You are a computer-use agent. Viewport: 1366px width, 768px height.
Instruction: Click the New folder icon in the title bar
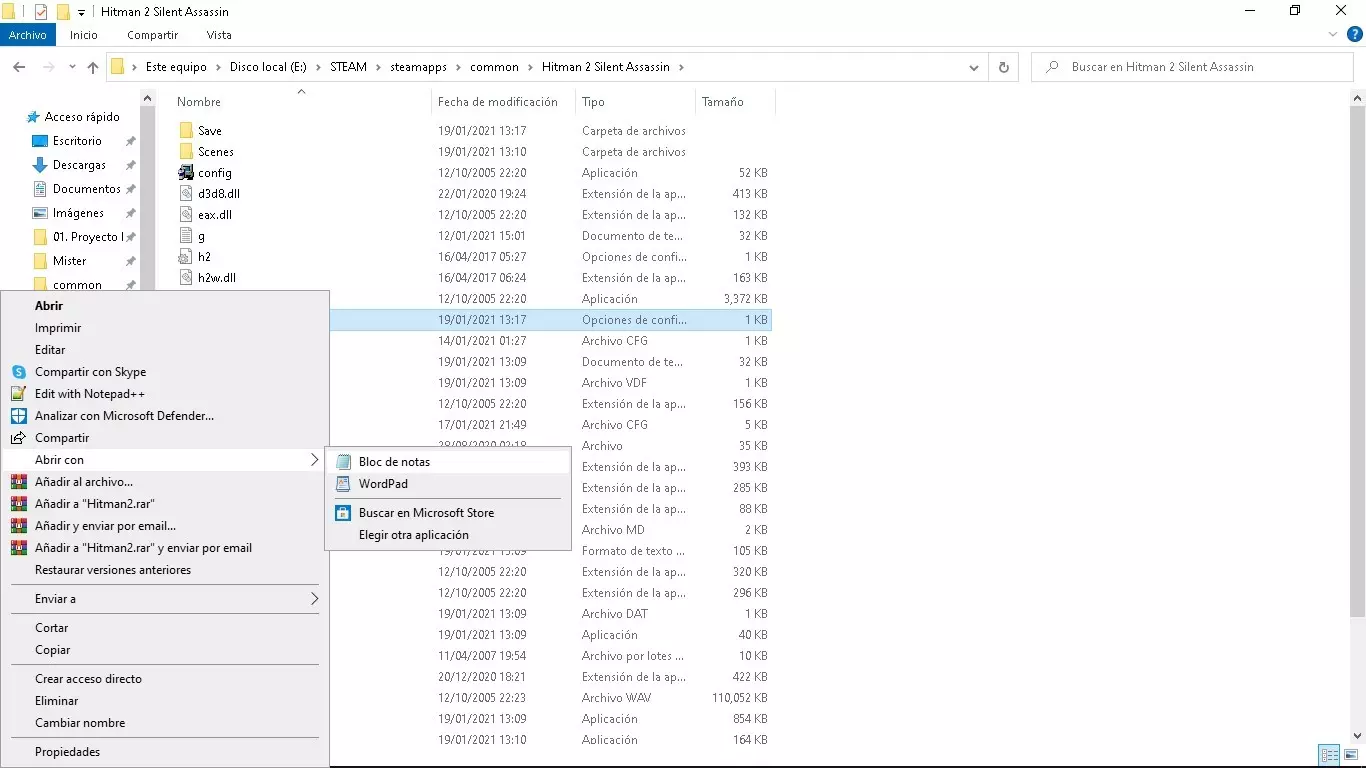tap(63, 12)
